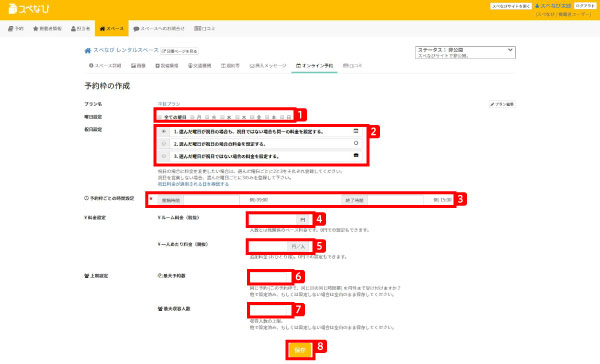Open the 担当者 person-icon item in the navigation bar
This screenshot has height=364, width=600.
coord(80,29)
